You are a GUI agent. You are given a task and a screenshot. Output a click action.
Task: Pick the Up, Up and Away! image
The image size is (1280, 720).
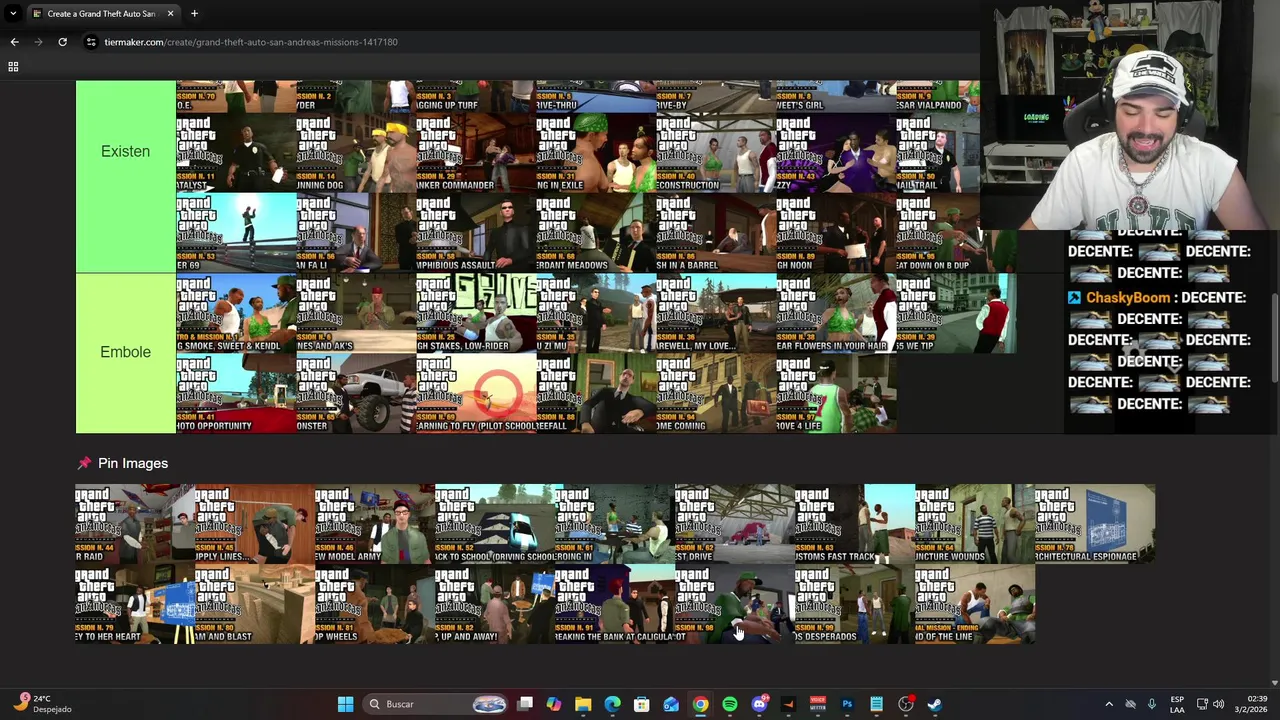[x=495, y=604]
